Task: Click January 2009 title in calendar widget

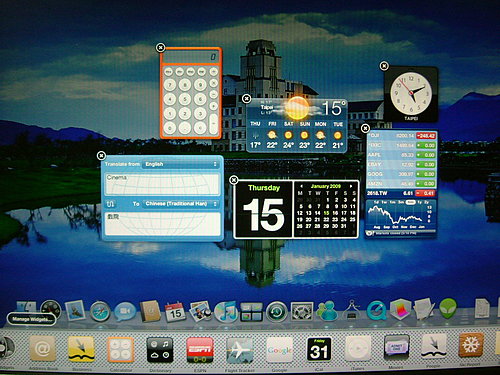Action: click(x=326, y=186)
